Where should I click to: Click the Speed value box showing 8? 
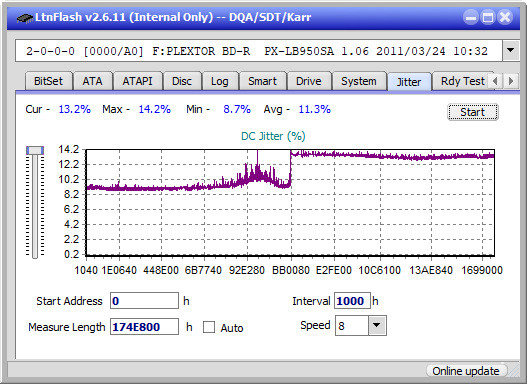(352, 325)
